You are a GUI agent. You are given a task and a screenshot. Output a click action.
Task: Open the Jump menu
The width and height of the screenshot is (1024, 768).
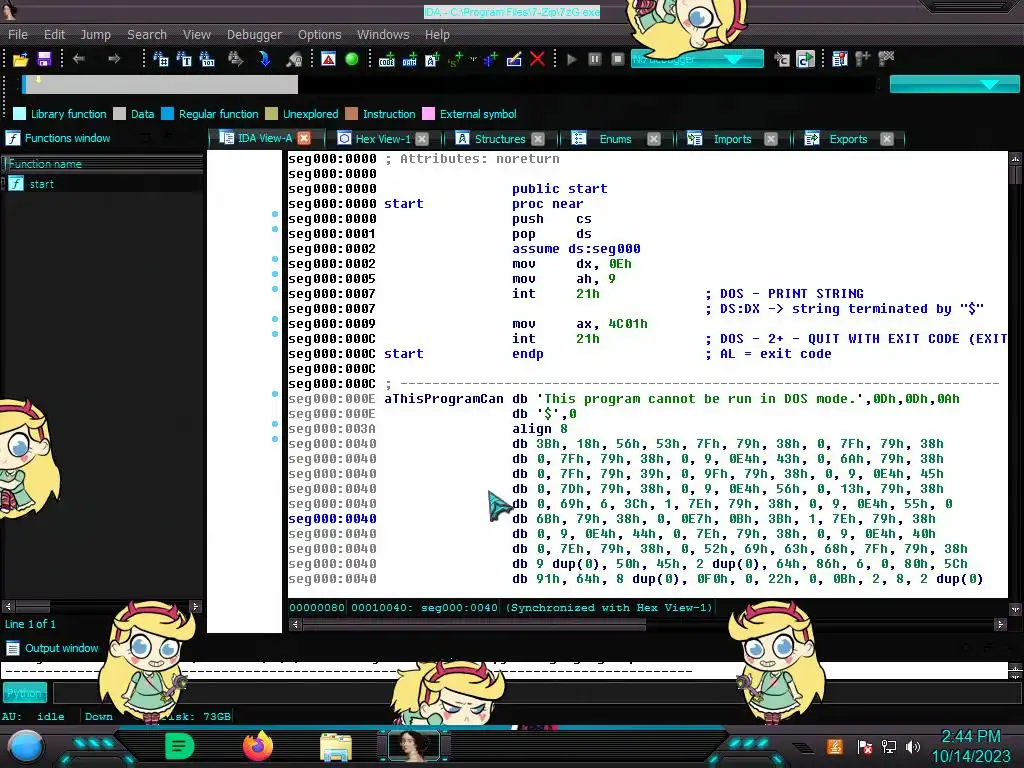click(x=95, y=35)
